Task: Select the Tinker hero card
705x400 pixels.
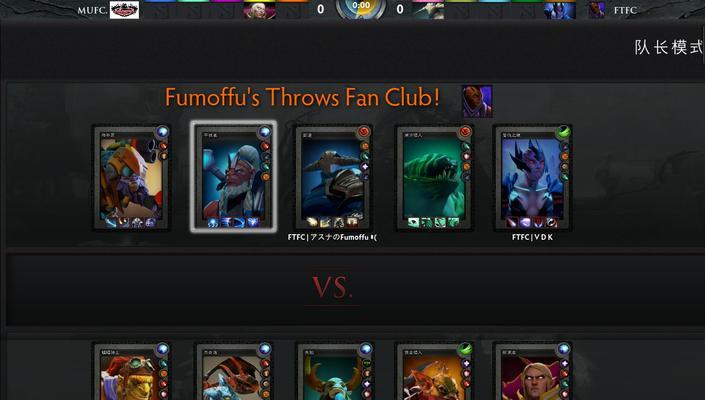Action: [131, 178]
